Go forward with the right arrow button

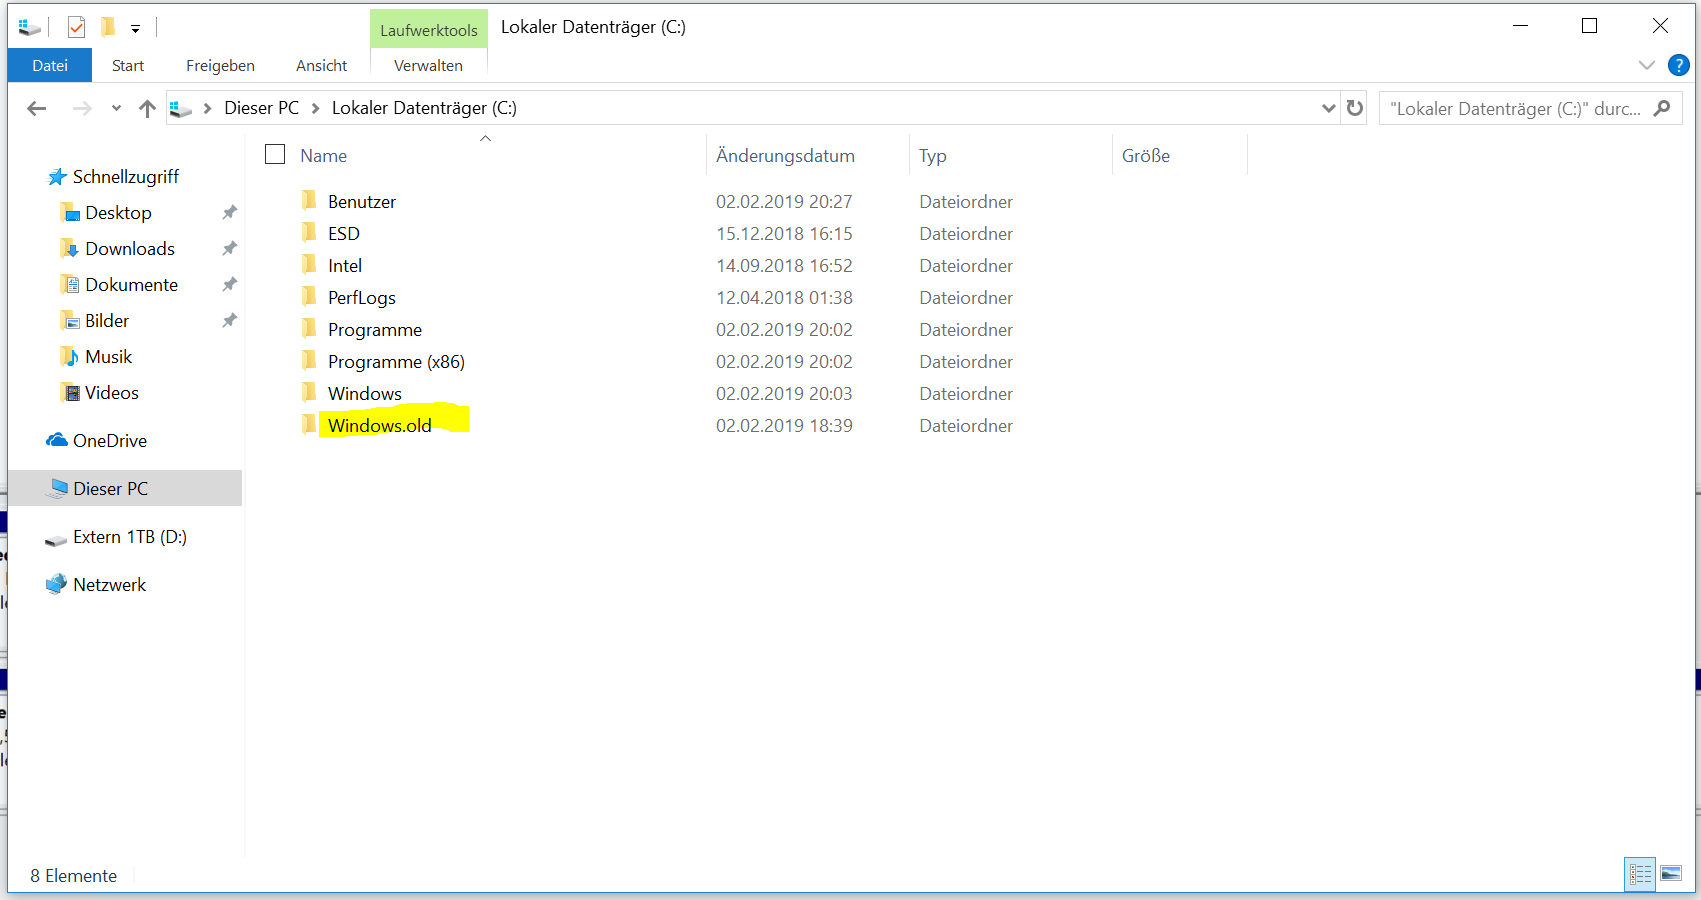82,108
